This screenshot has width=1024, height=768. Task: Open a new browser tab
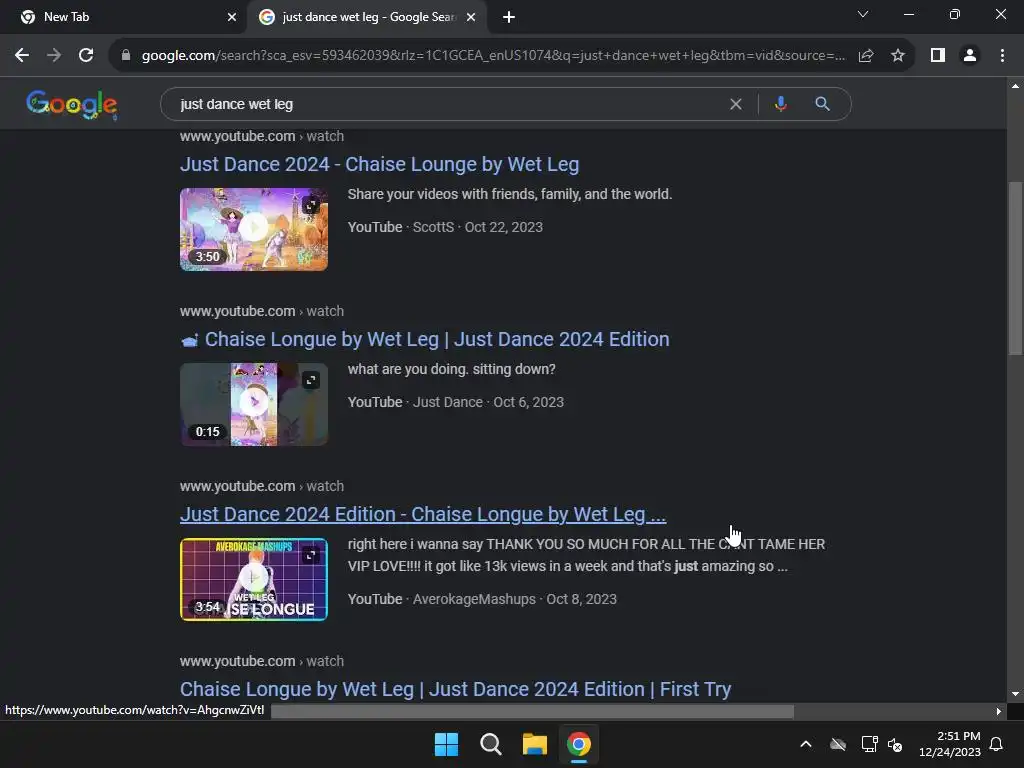pyautogui.click(x=509, y=17)
